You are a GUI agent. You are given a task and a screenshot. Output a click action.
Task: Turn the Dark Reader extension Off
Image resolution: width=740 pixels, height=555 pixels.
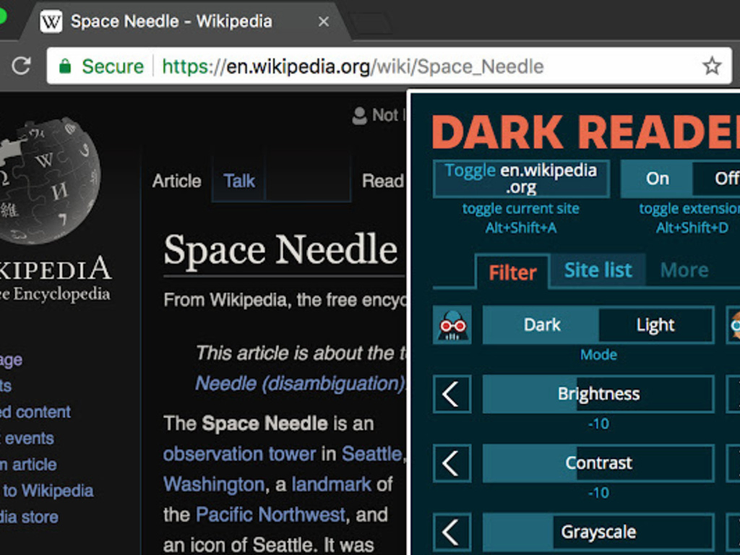[716, 178]
